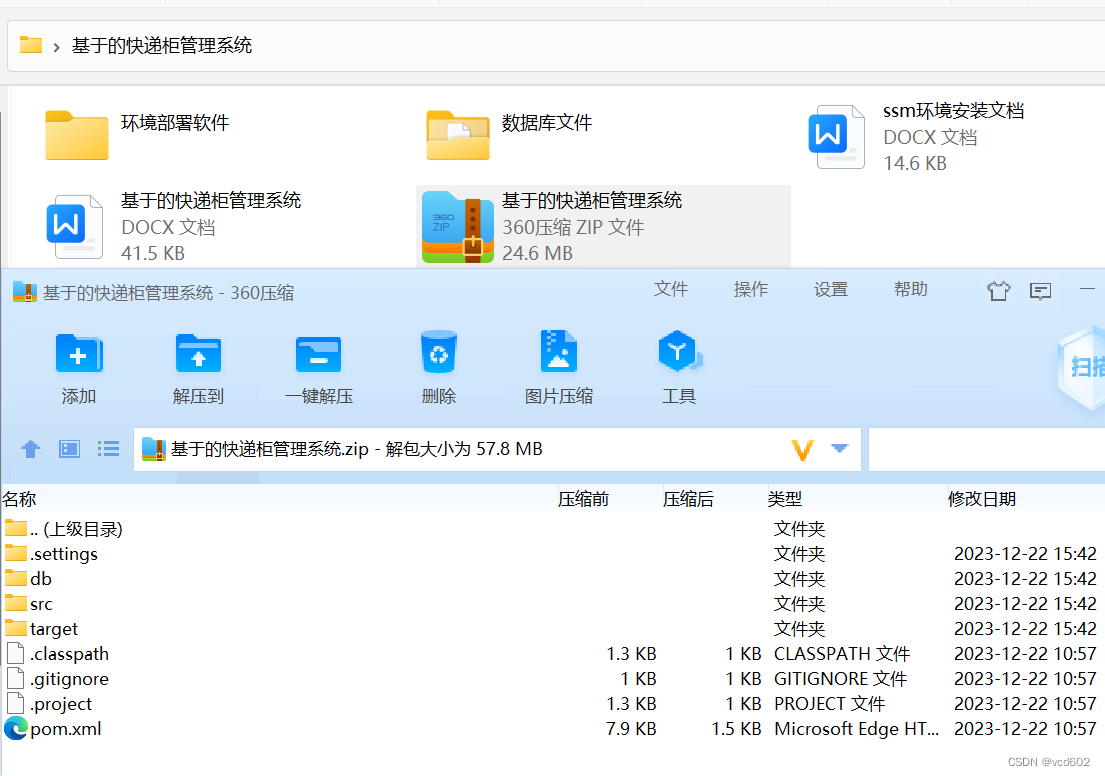The height and width of the screenshot is (776, 1105).
Task: Click the Explorer breadcrumb 基于的快递柜管理系统
Action: click(161, 46)
